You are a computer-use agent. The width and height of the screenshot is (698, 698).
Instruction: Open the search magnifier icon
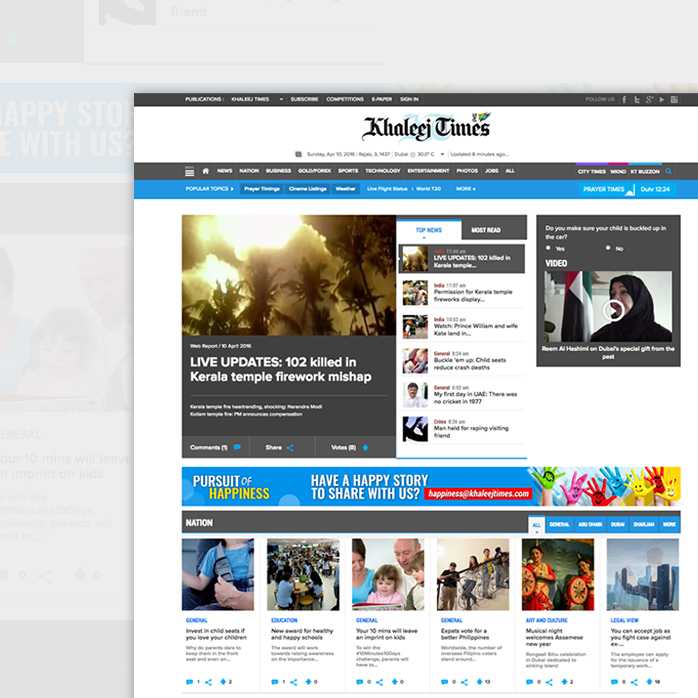pyautogui.click(x=668, y=171)
